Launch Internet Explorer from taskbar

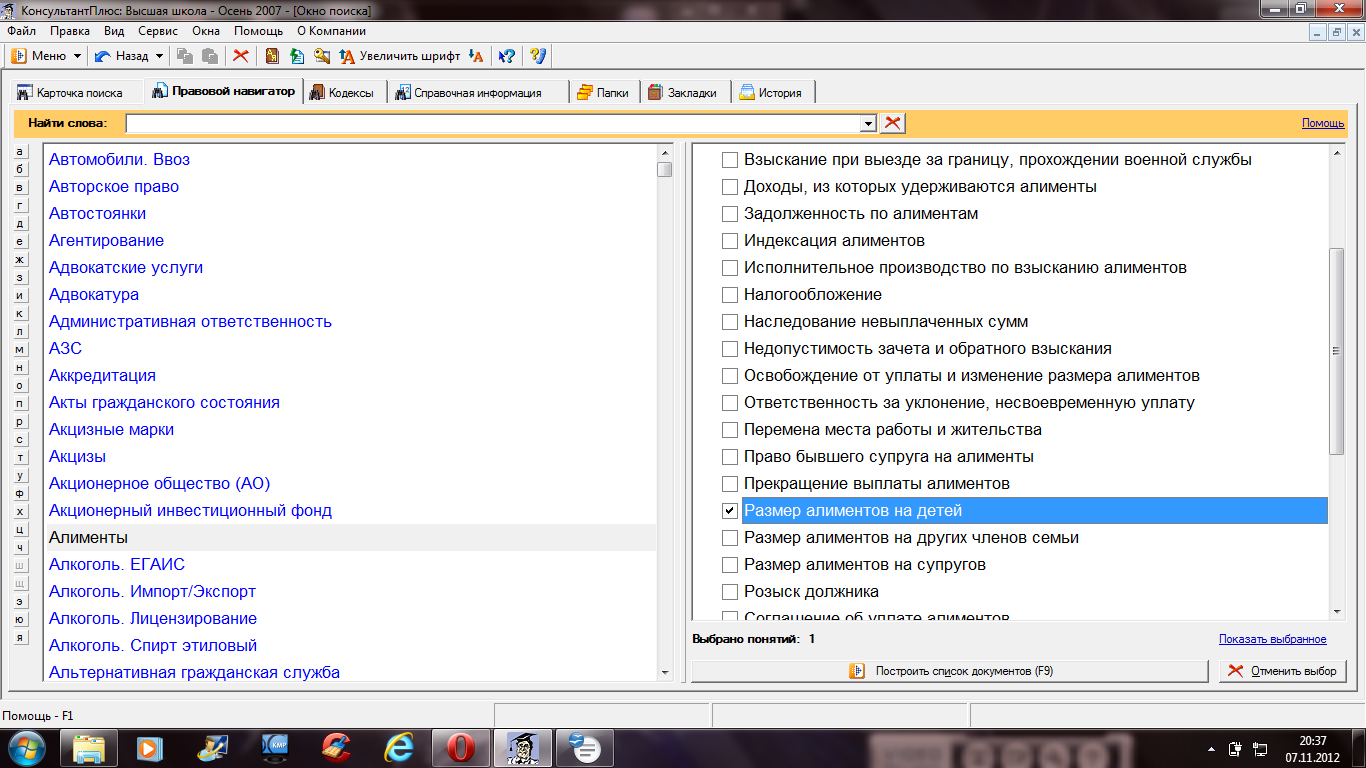pyautogui.click(x=397, y=747)
